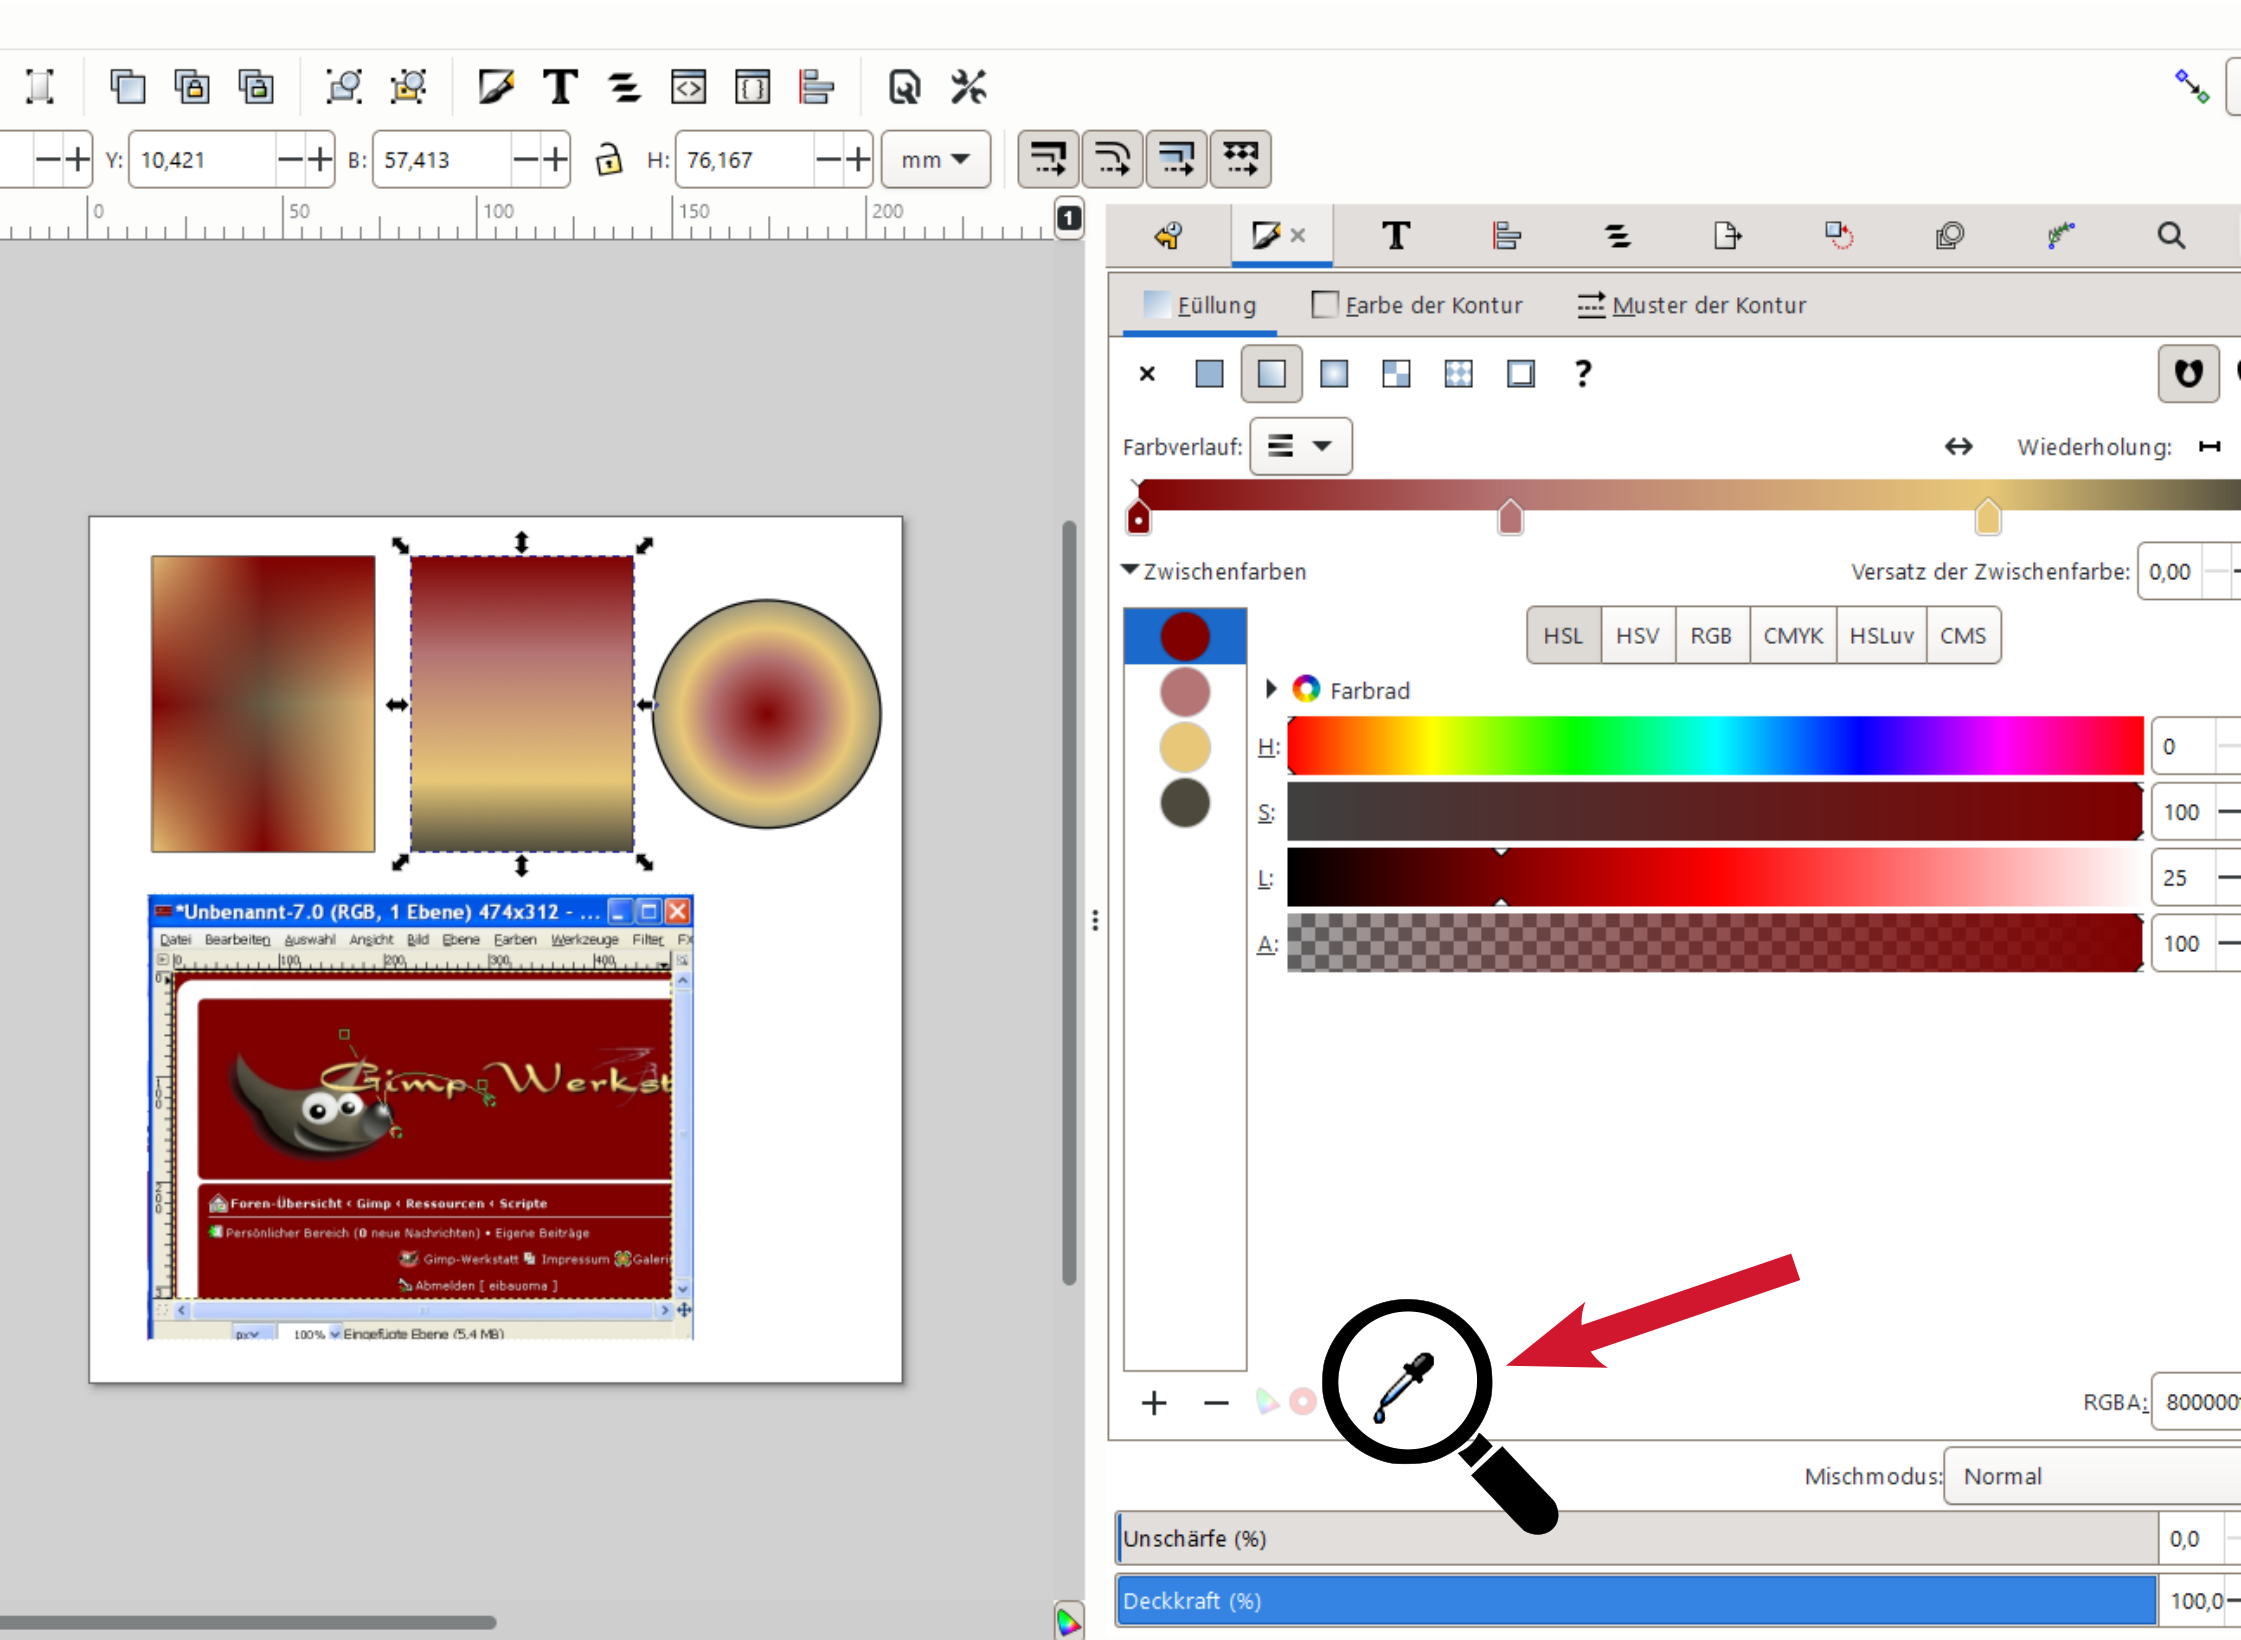Viewport: 2241px width, 1640px height.
Task: Toggle the width height lock icon
Action: (608, 160)
